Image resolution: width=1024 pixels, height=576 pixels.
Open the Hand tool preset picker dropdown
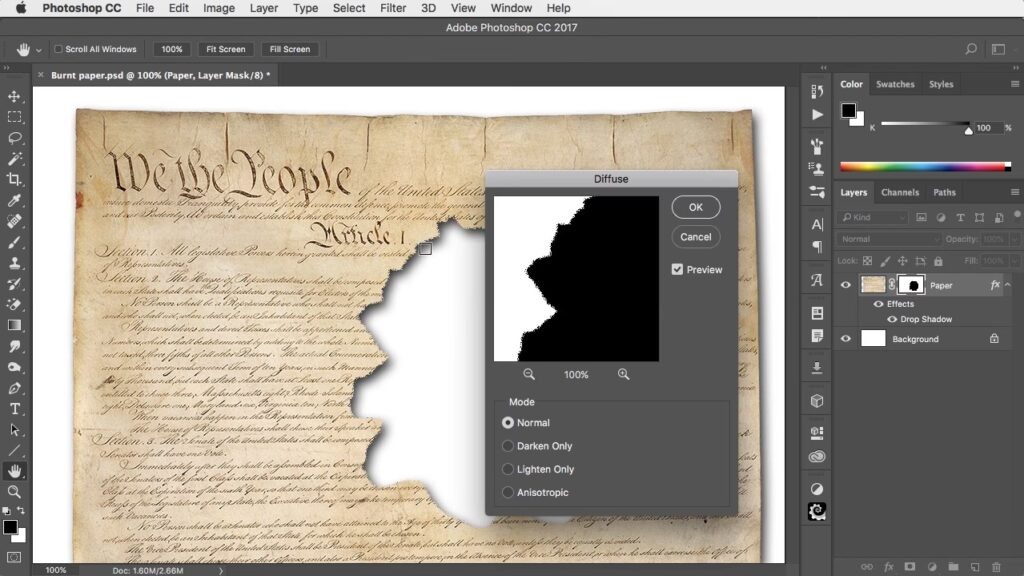pos(39,49)
